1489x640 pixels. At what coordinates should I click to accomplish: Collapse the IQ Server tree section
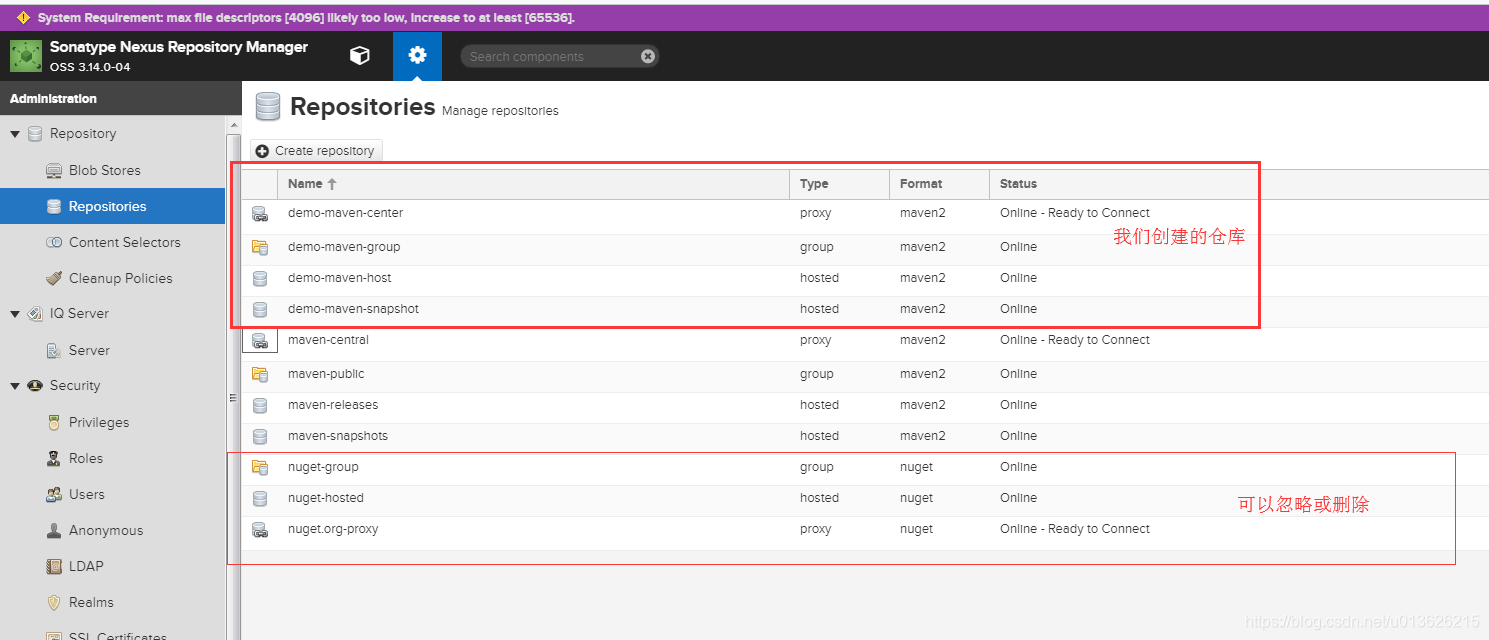pyautogui.click(x=15, y=314)
